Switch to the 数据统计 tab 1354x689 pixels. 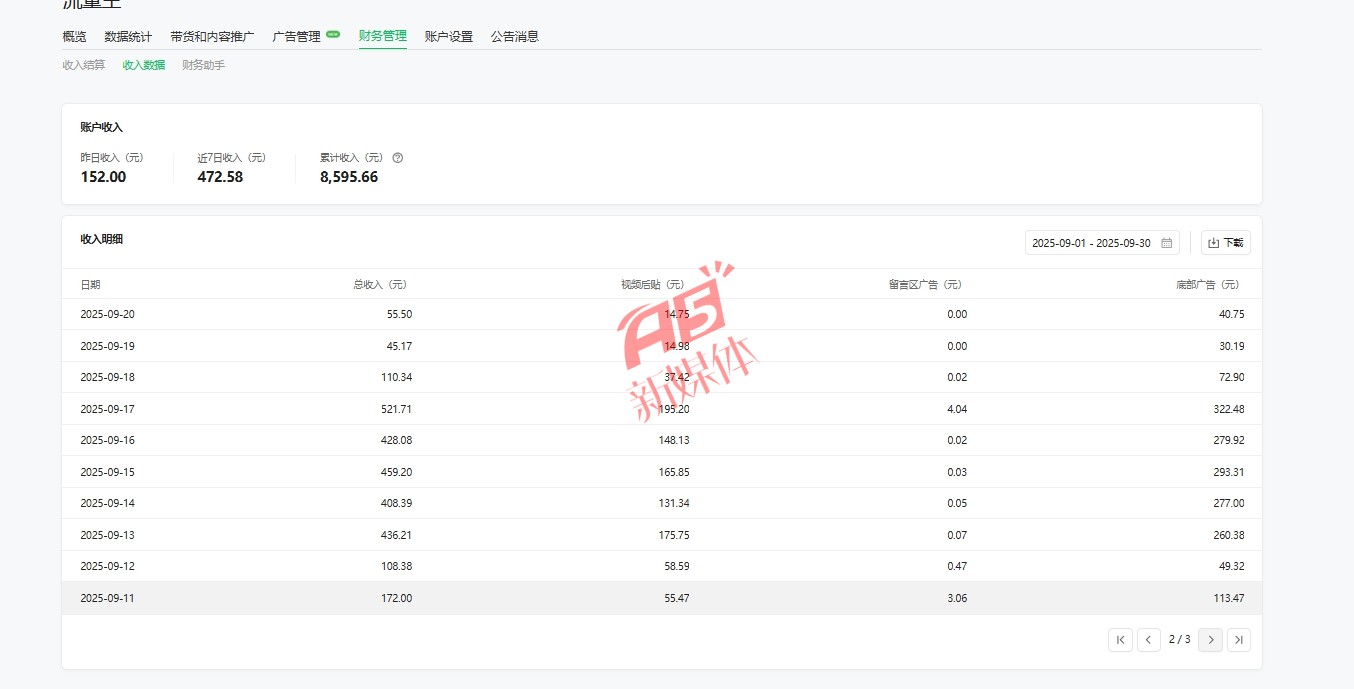pos(128,37)
